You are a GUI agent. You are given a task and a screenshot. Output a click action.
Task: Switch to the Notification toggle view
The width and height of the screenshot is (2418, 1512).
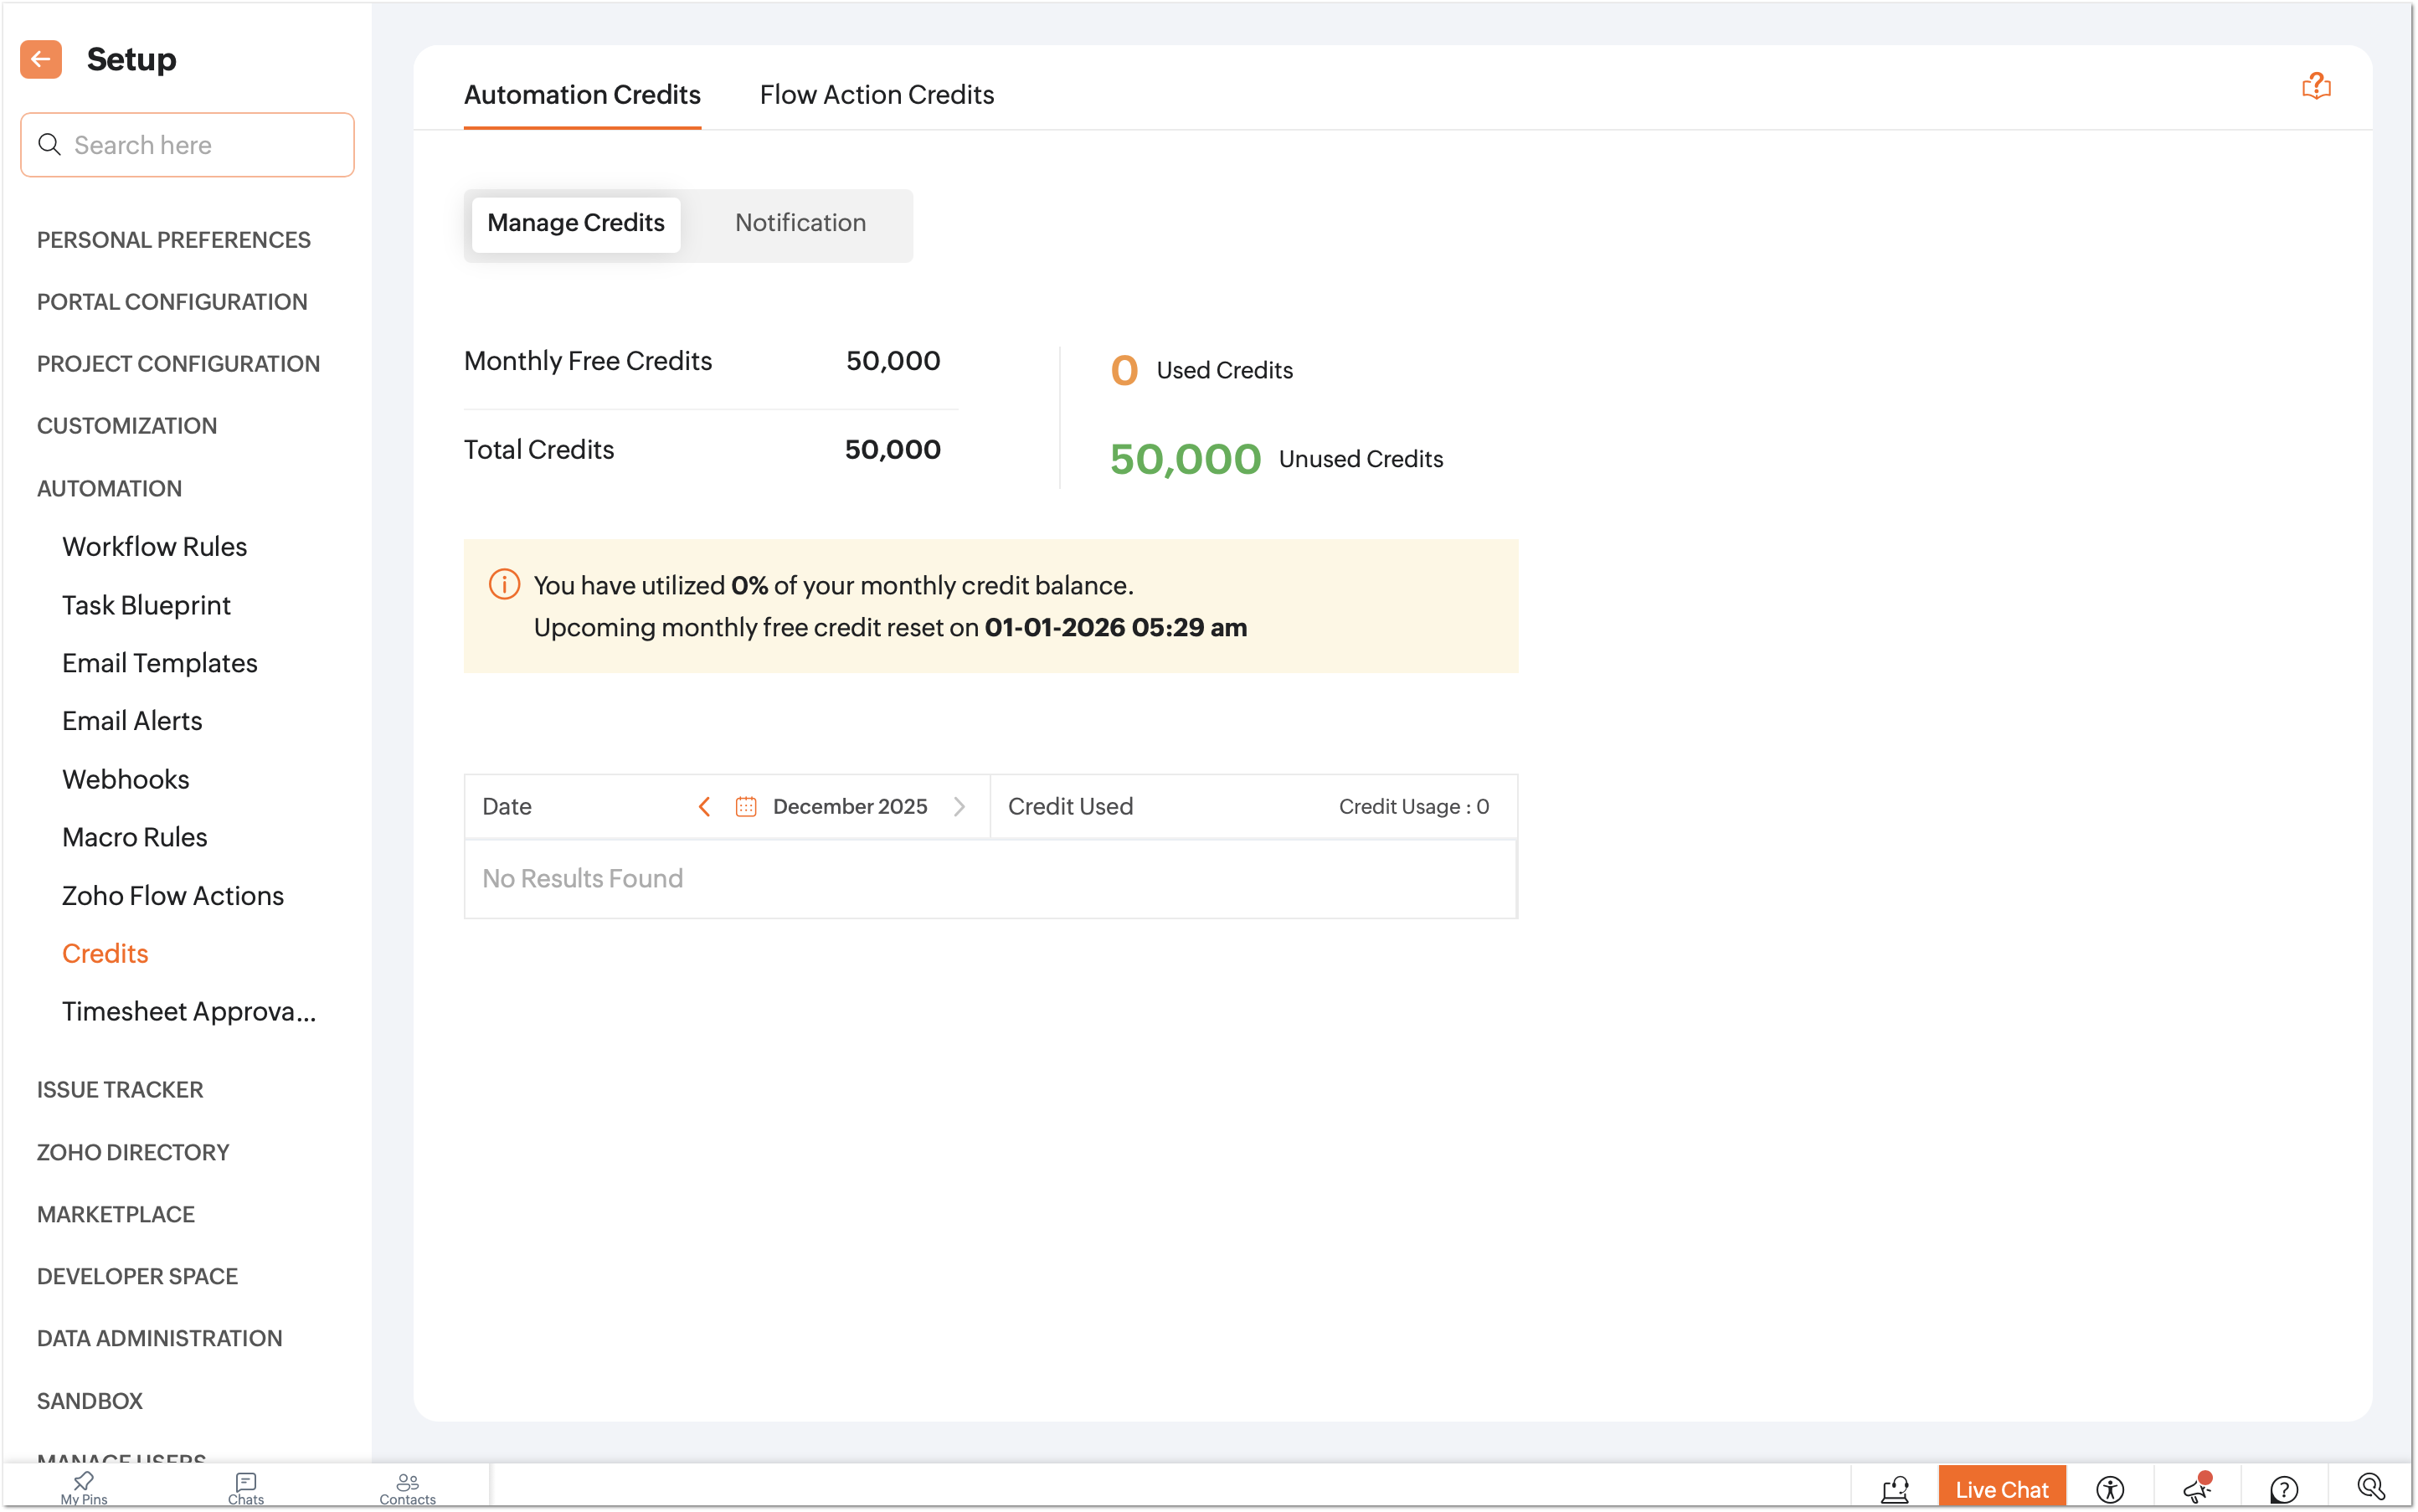click(800, 223)
